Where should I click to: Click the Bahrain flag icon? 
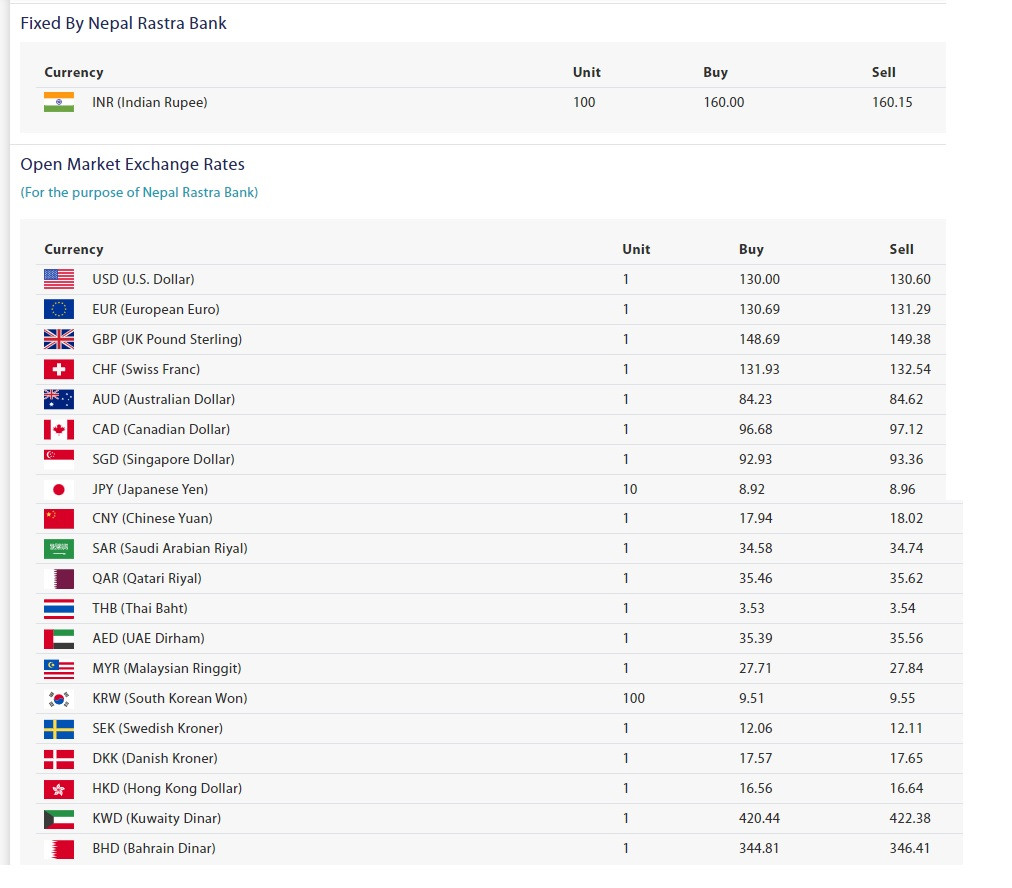click(x=59, y=849)
